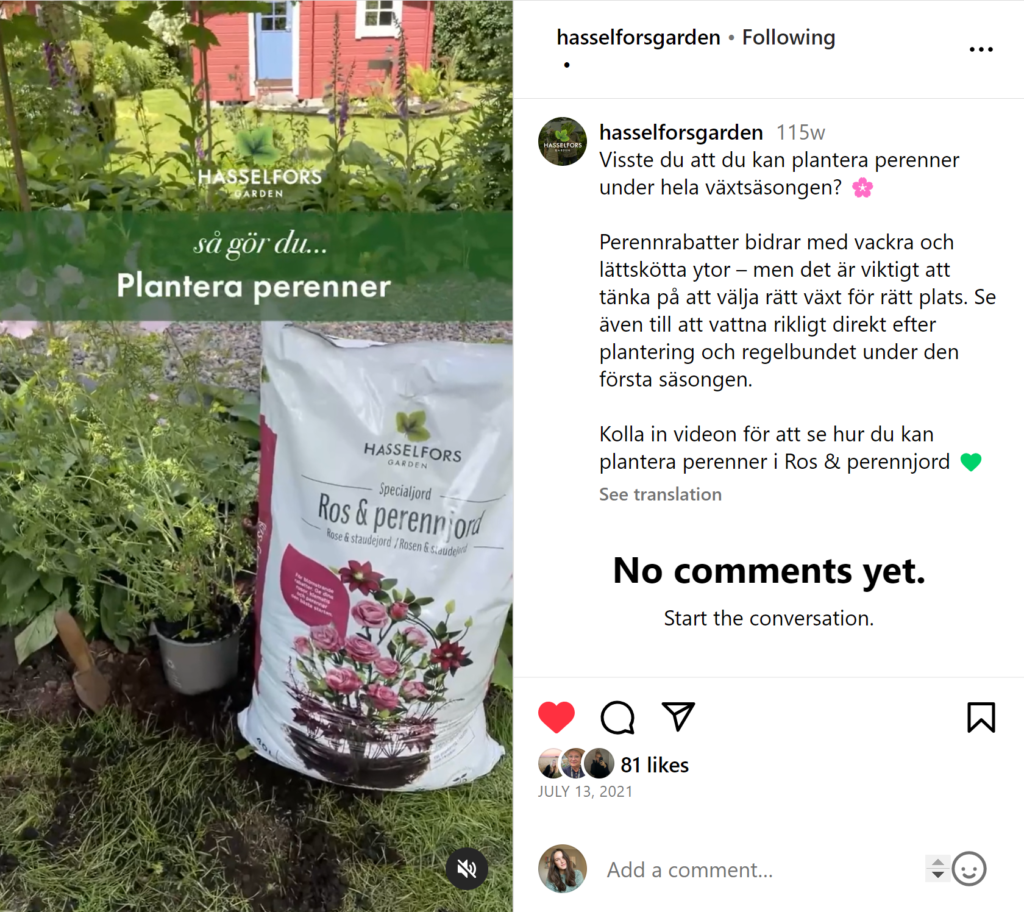The image size is (1024, 912).
Task: Unlike the post with the red heart
Action: point(556,717)
